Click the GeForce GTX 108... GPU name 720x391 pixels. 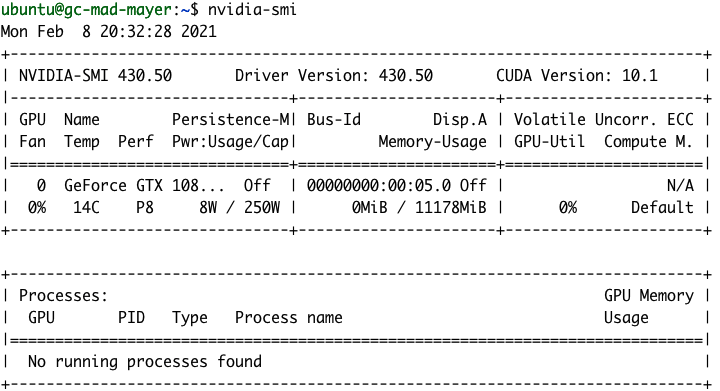[144, 185]
